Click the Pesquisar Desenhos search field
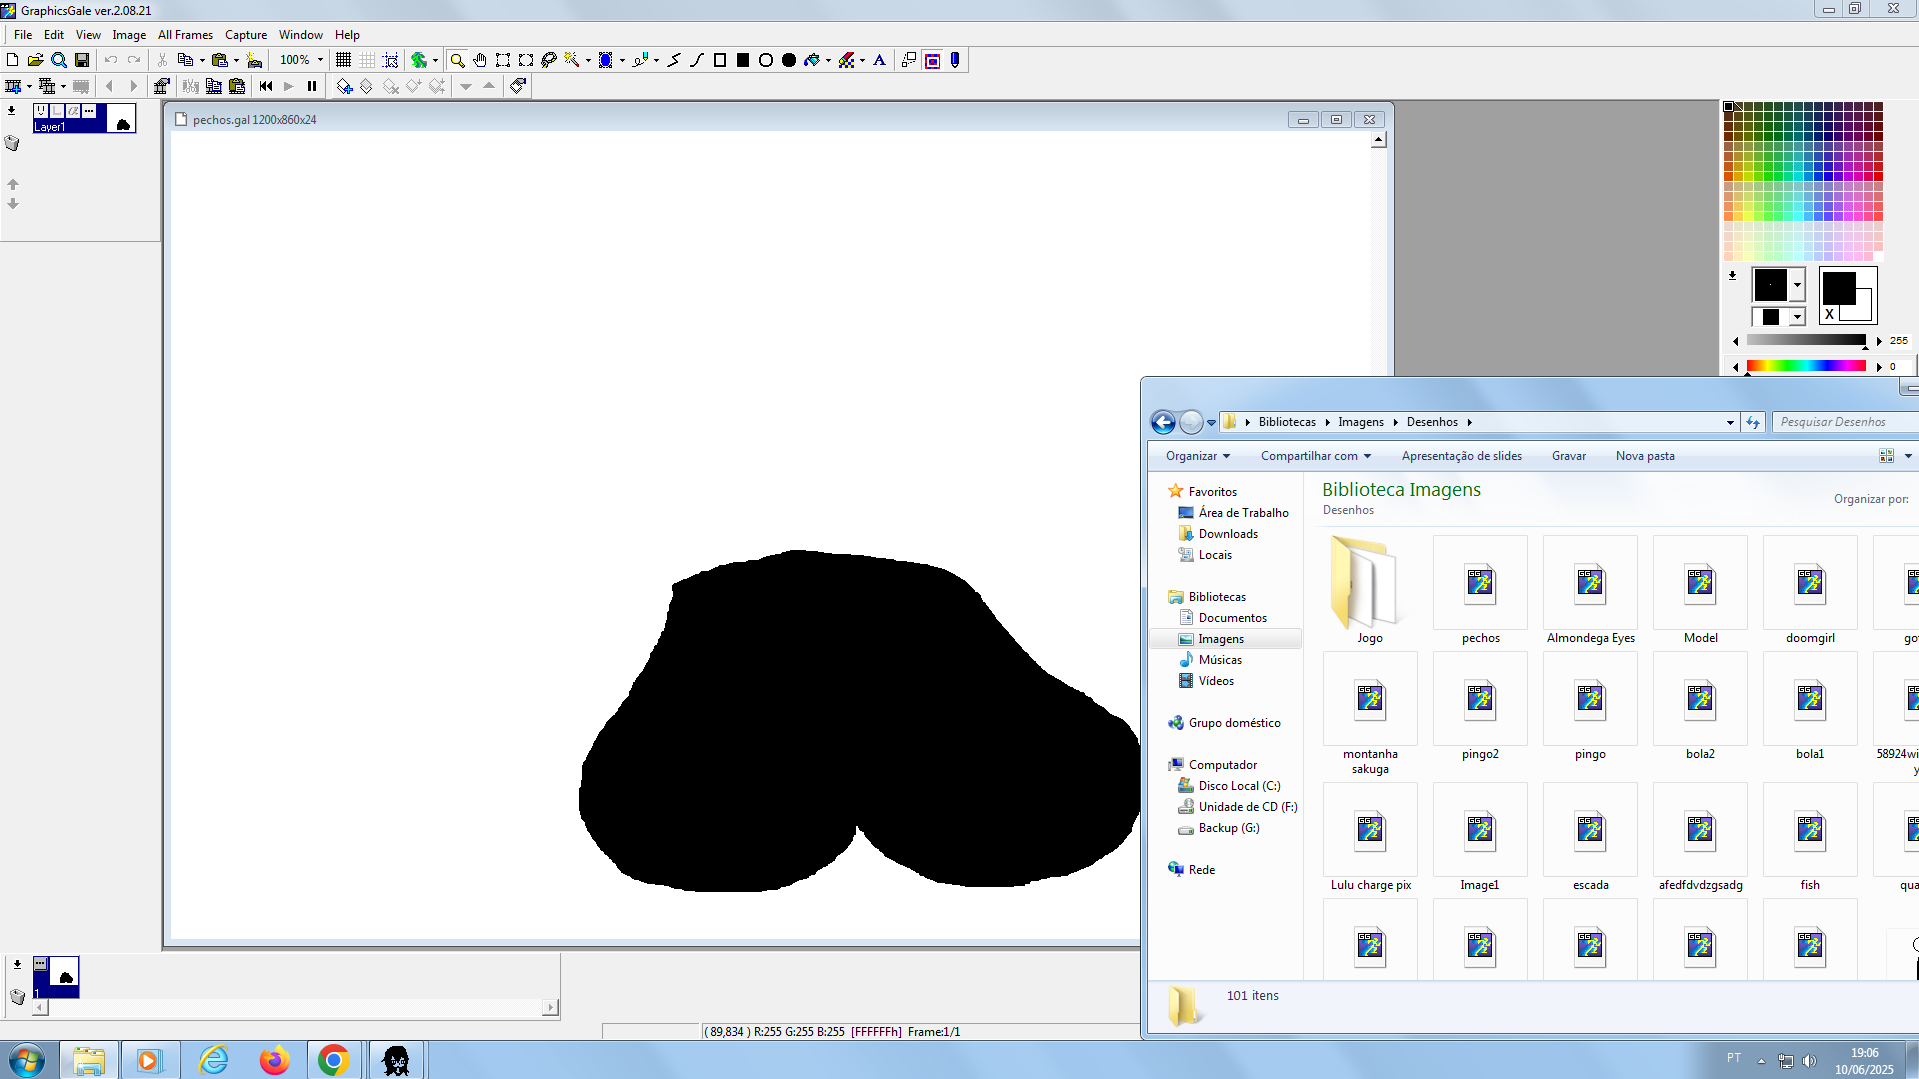The image size is (1919, 1079). 1845,422
